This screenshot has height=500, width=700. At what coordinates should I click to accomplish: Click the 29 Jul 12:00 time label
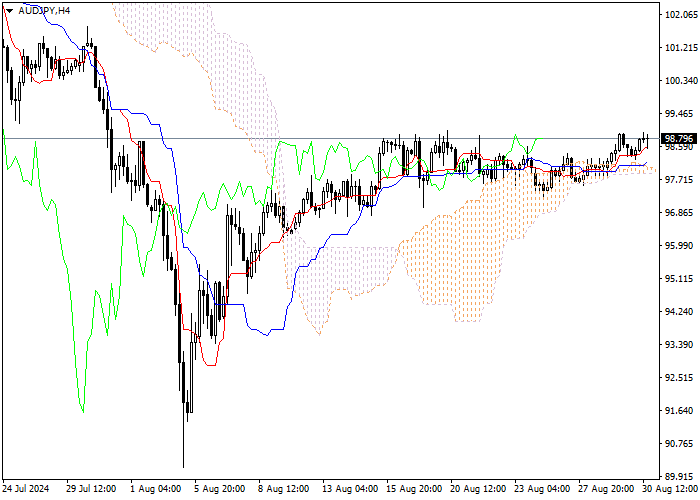click(91, 488)
